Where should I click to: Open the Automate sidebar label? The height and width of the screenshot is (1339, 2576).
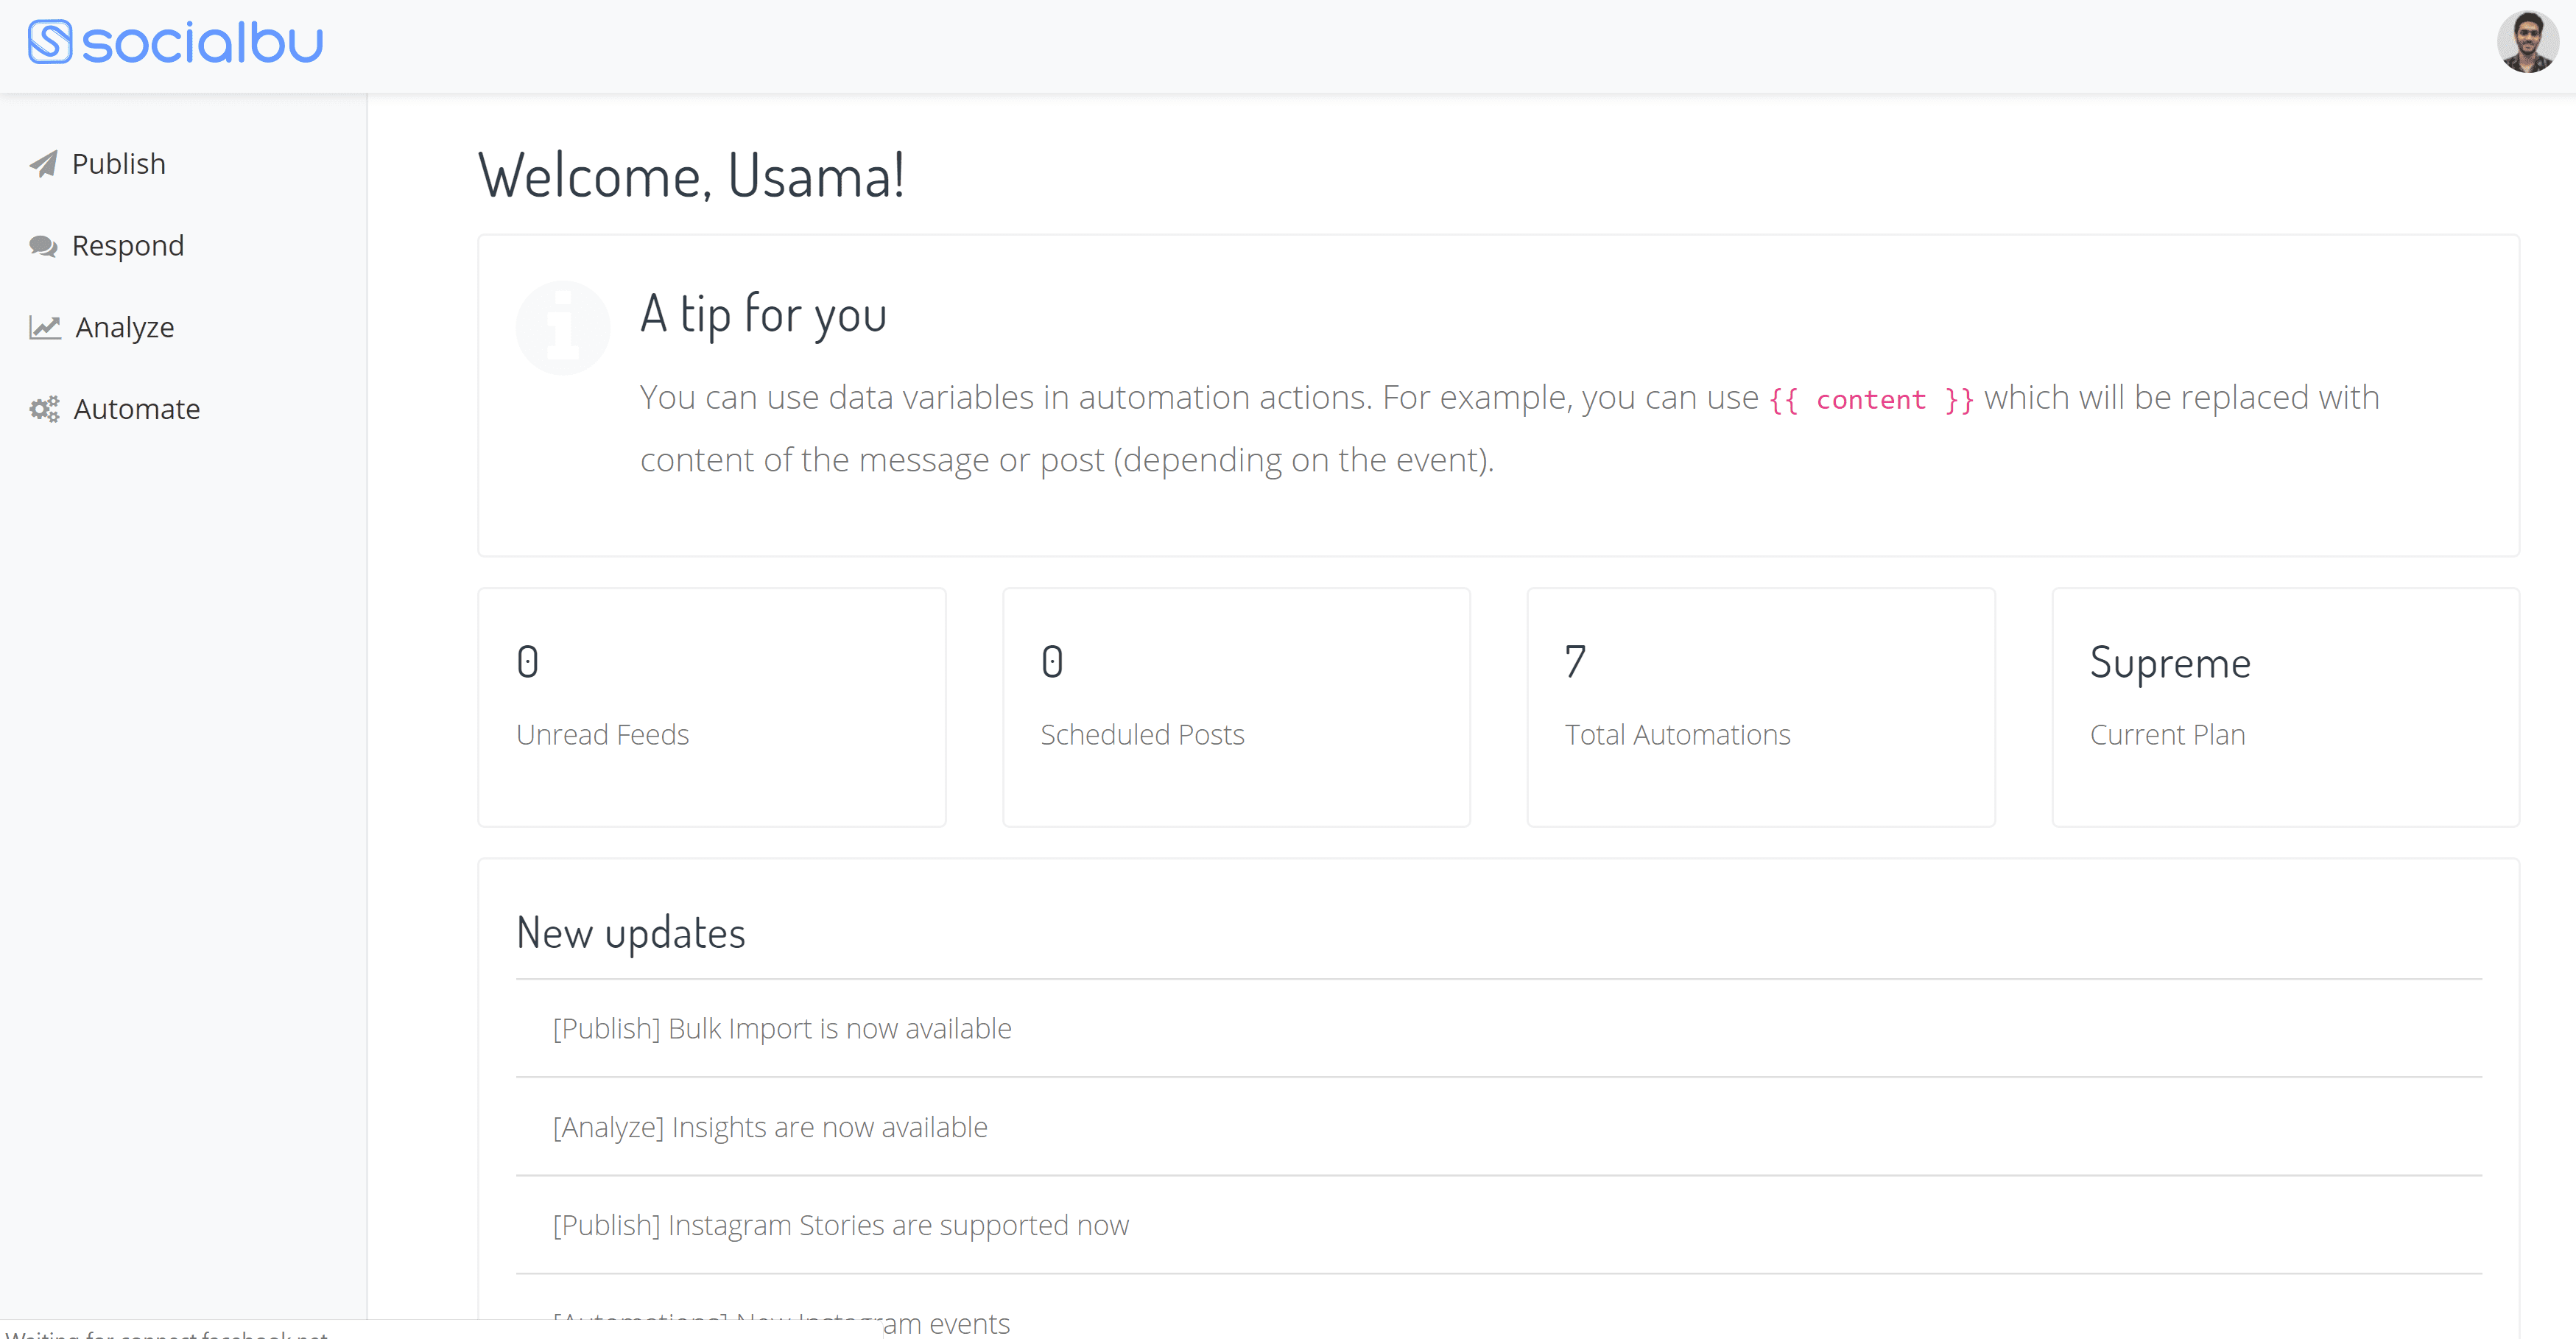pyautogui.click(x=137, y=409)
